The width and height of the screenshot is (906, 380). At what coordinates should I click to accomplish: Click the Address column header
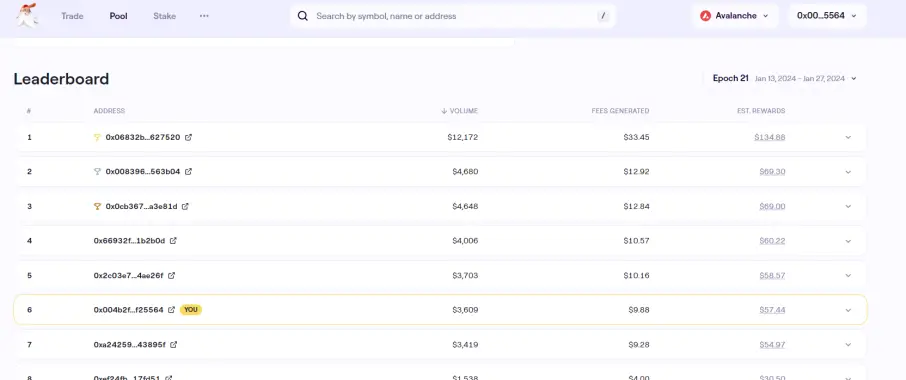click(x=109, y=111)
